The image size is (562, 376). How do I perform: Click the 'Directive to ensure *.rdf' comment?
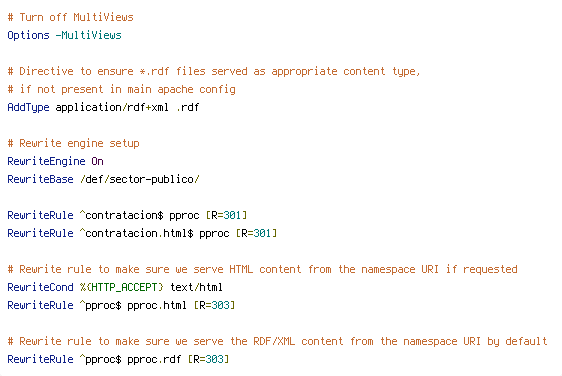tap(214, 71)
